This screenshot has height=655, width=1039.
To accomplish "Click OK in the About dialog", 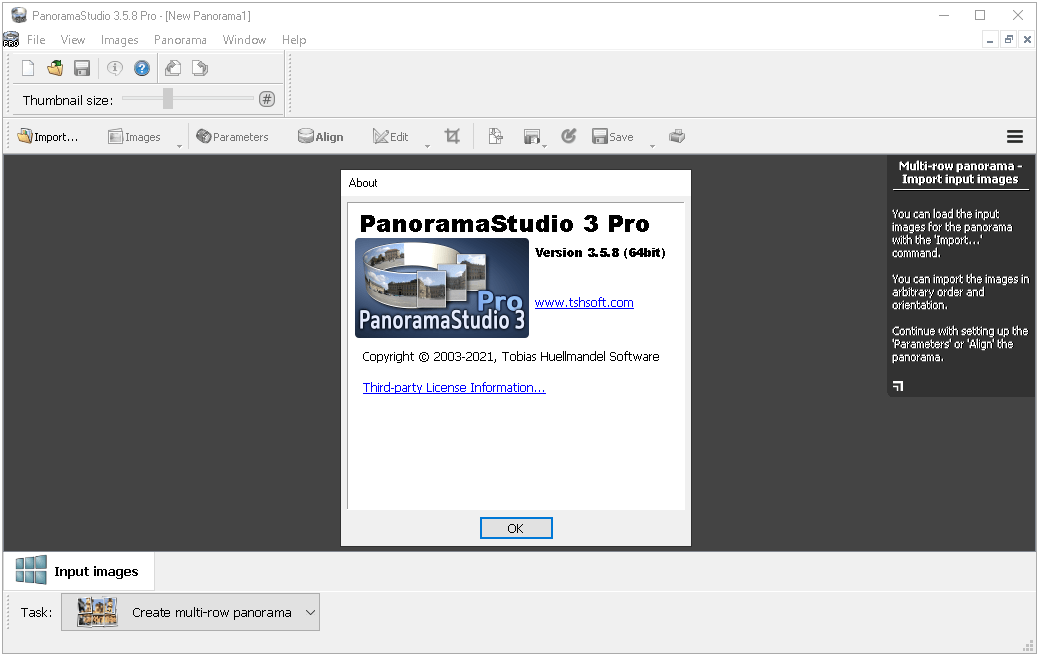I will [516, 528].
